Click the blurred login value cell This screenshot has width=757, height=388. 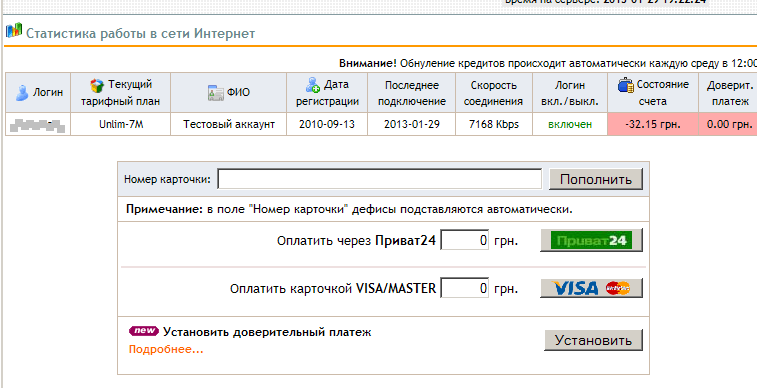[x=38, y=124]
